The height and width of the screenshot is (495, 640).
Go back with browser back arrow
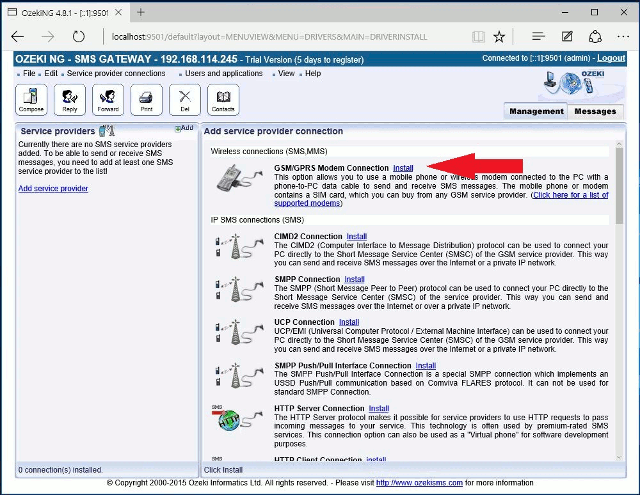coord(18,37)
